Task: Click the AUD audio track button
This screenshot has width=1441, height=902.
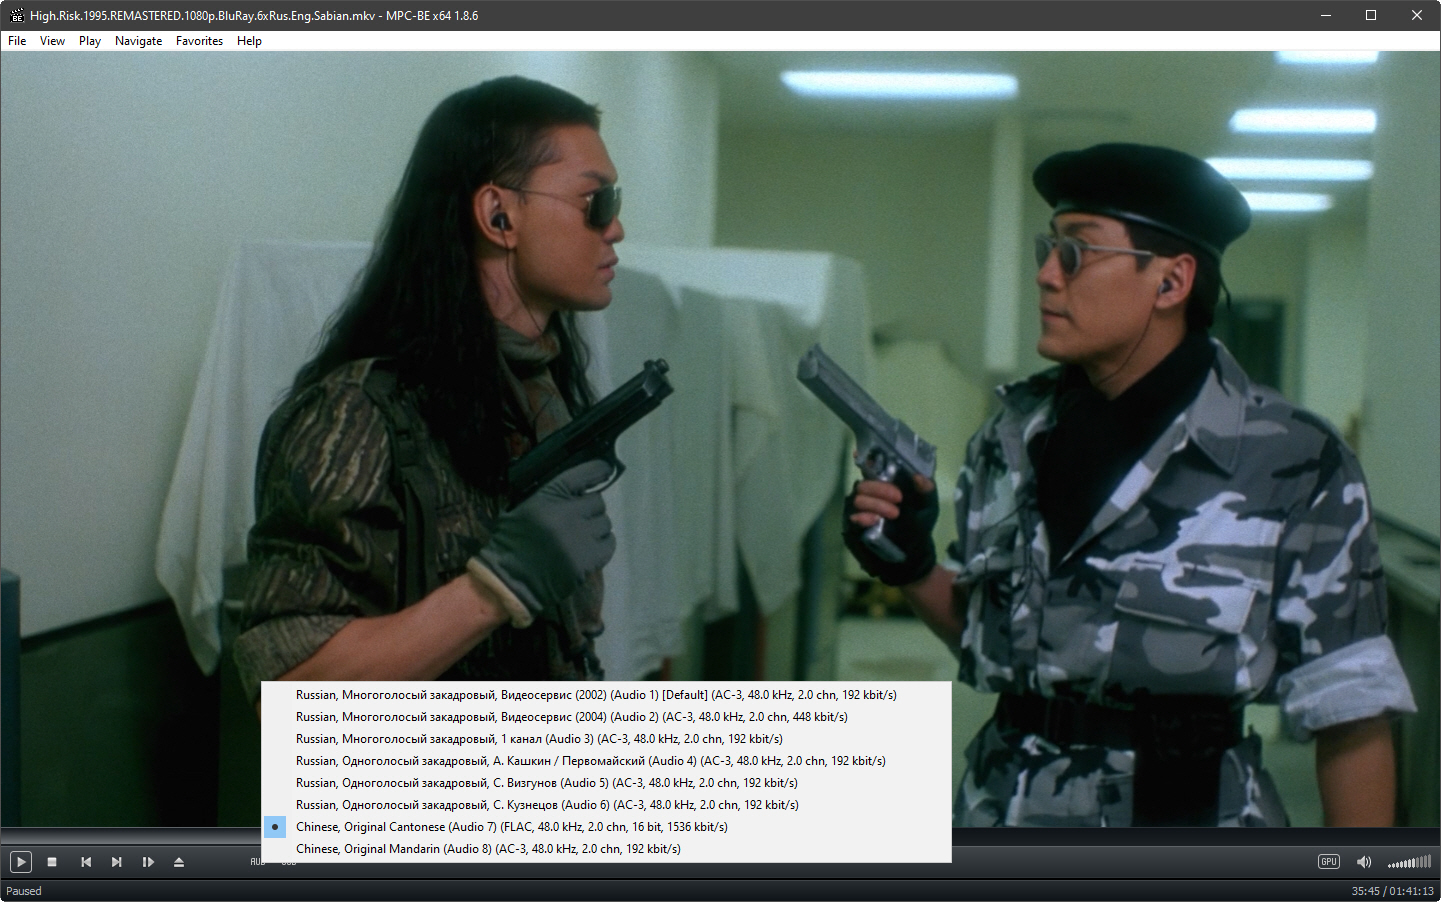Action: click(256, 862)
